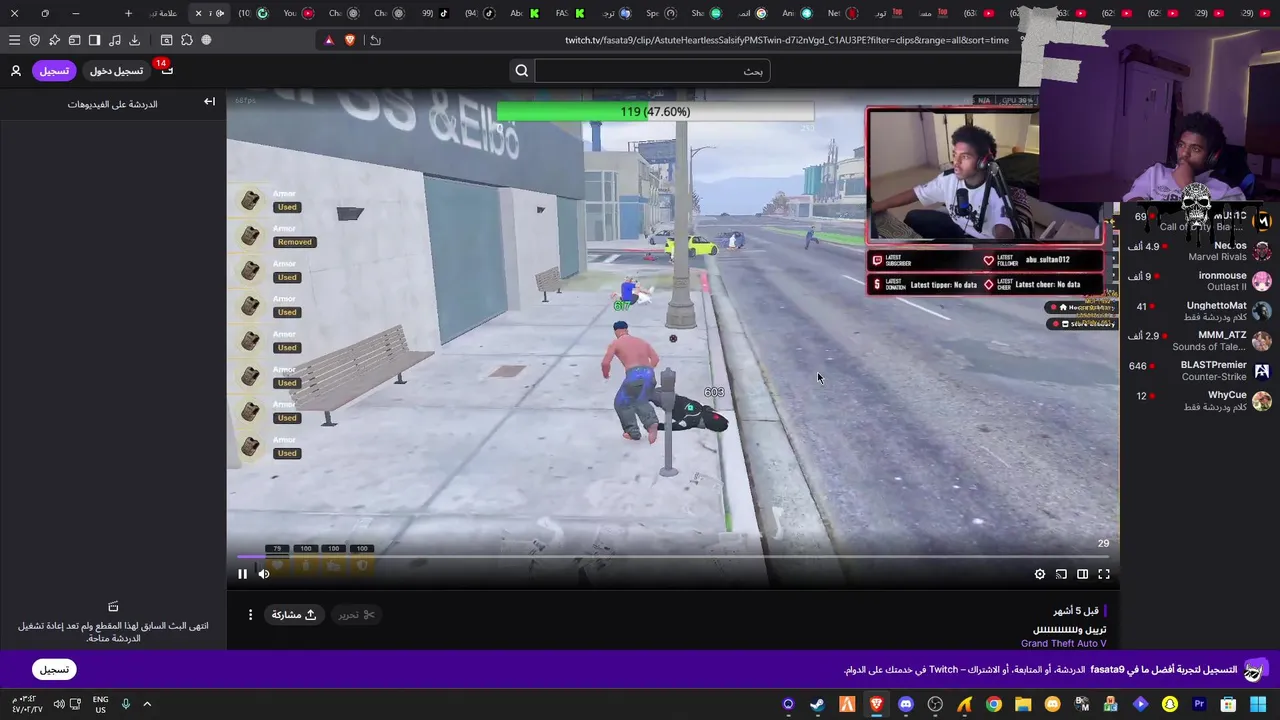Click sign-up button in bottom banner

54,669
